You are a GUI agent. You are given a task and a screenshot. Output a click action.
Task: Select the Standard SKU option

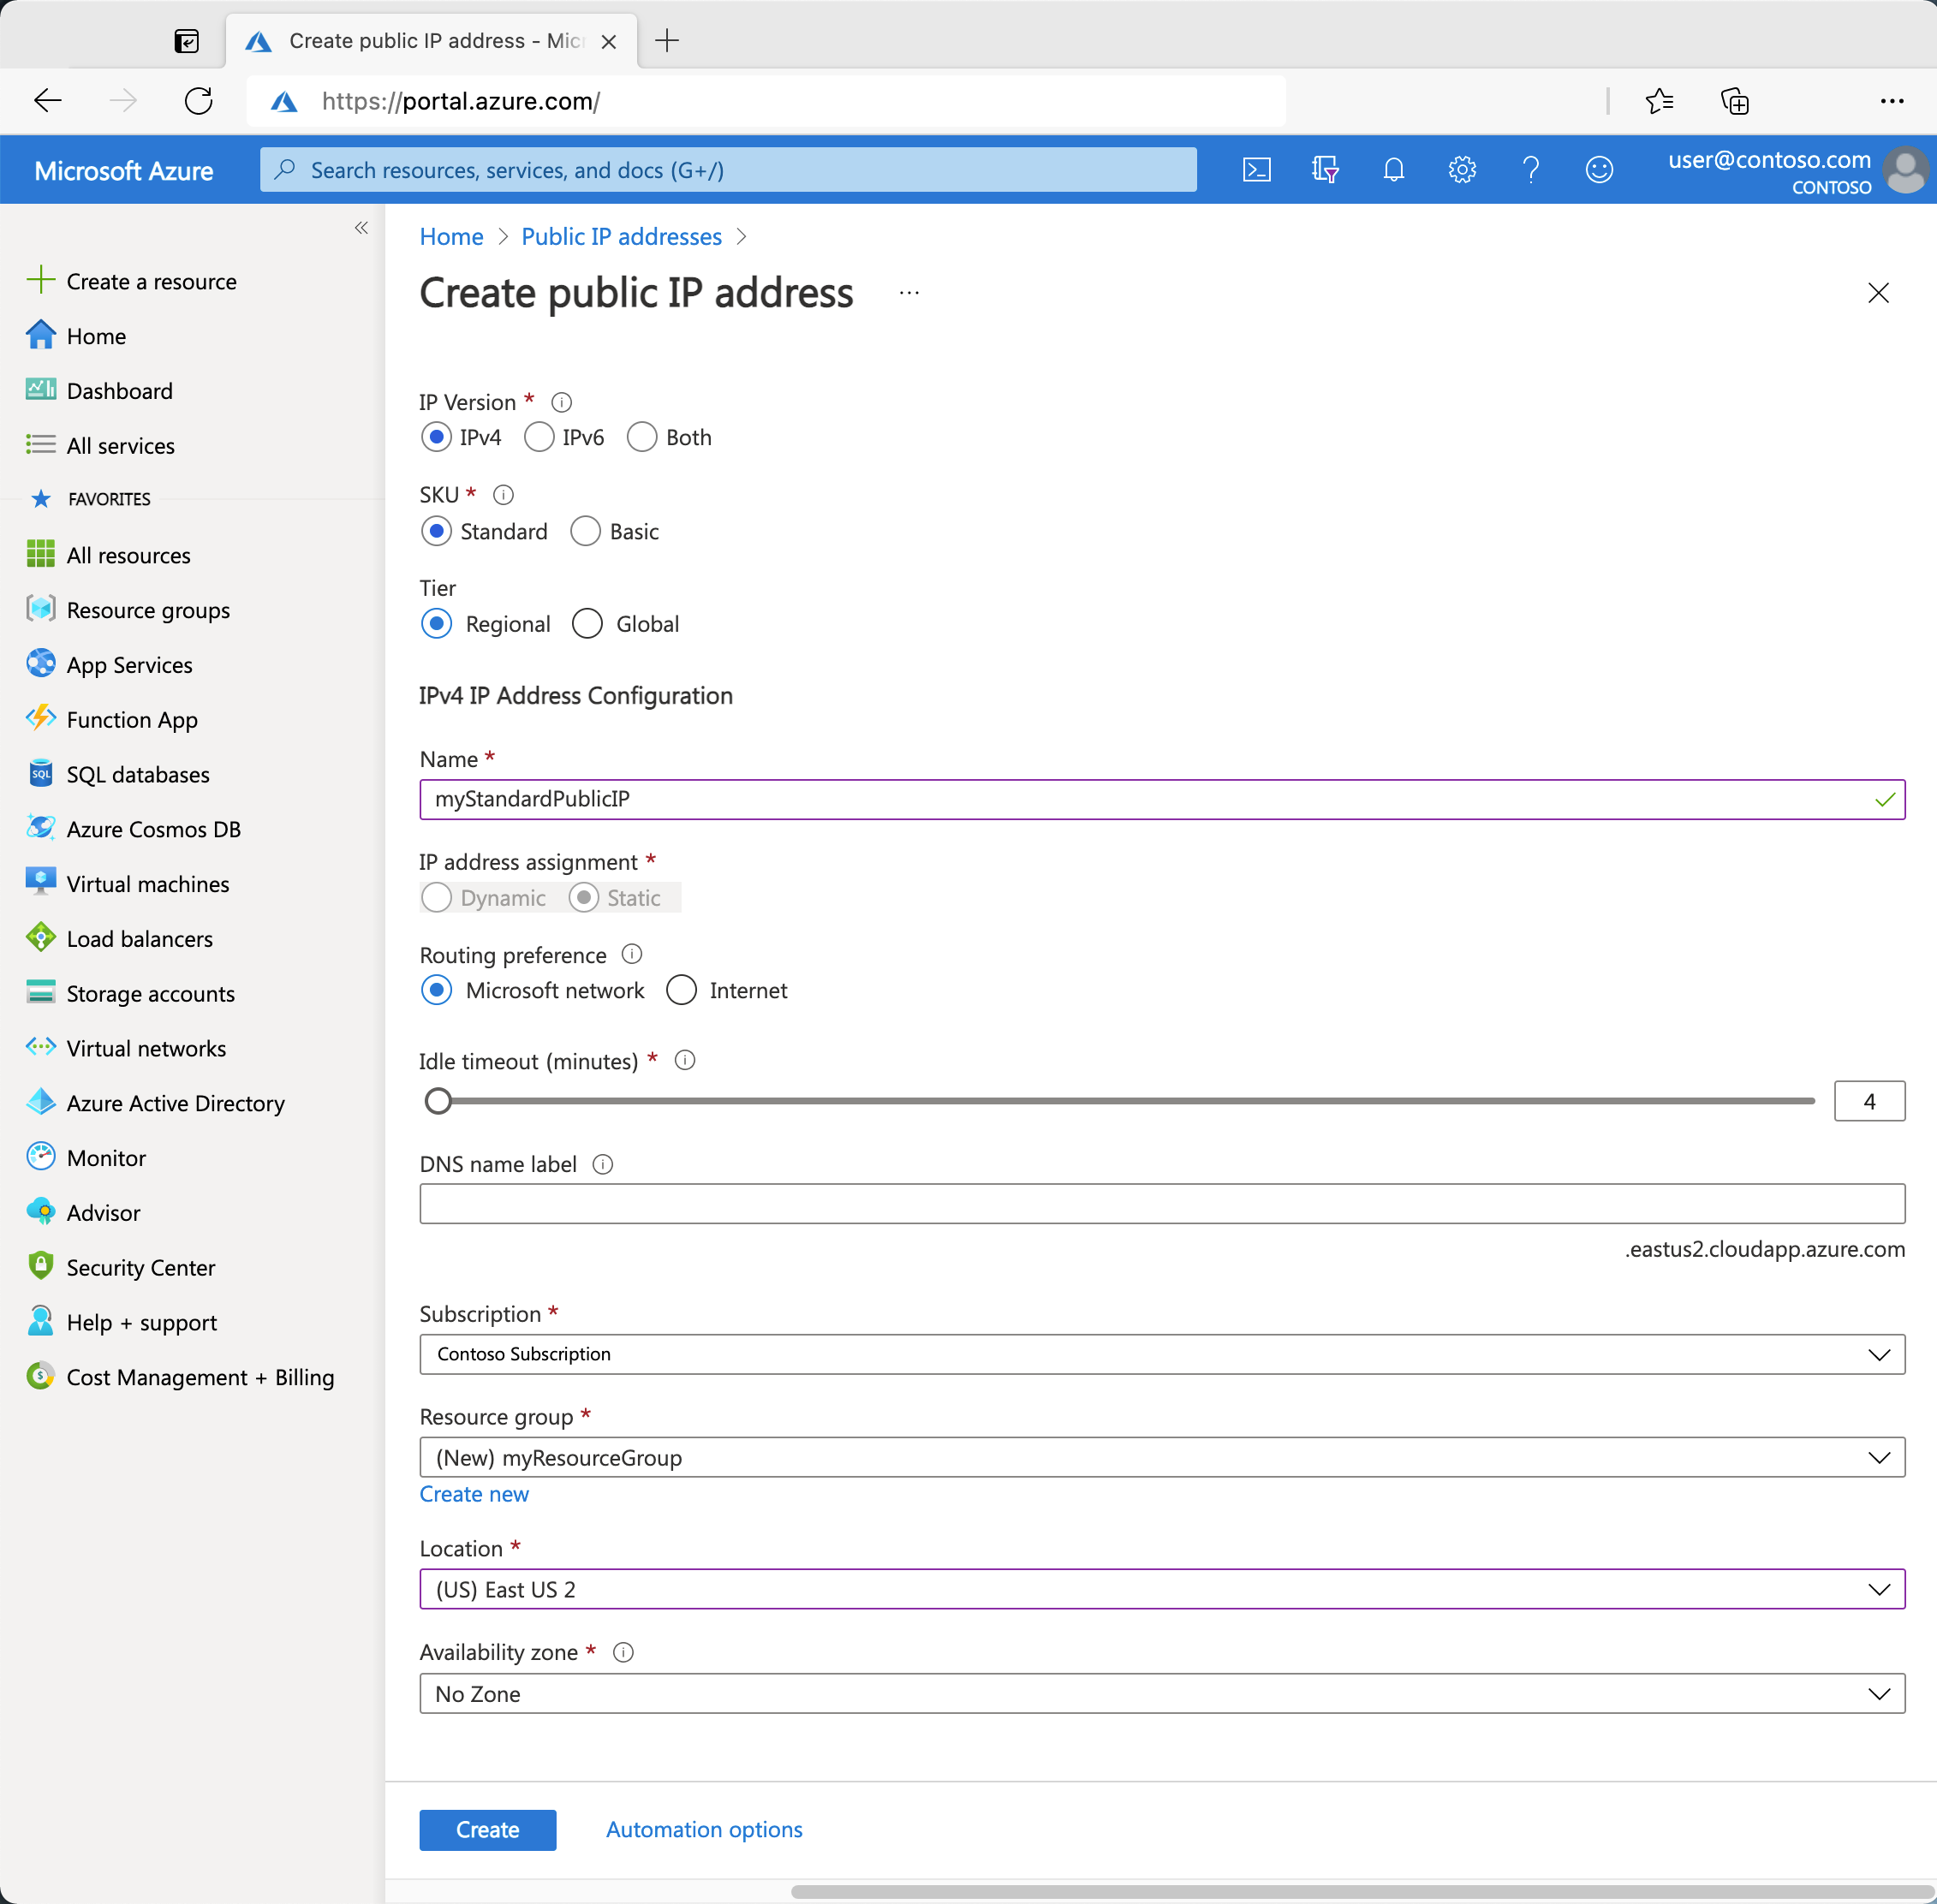(436, 531)
